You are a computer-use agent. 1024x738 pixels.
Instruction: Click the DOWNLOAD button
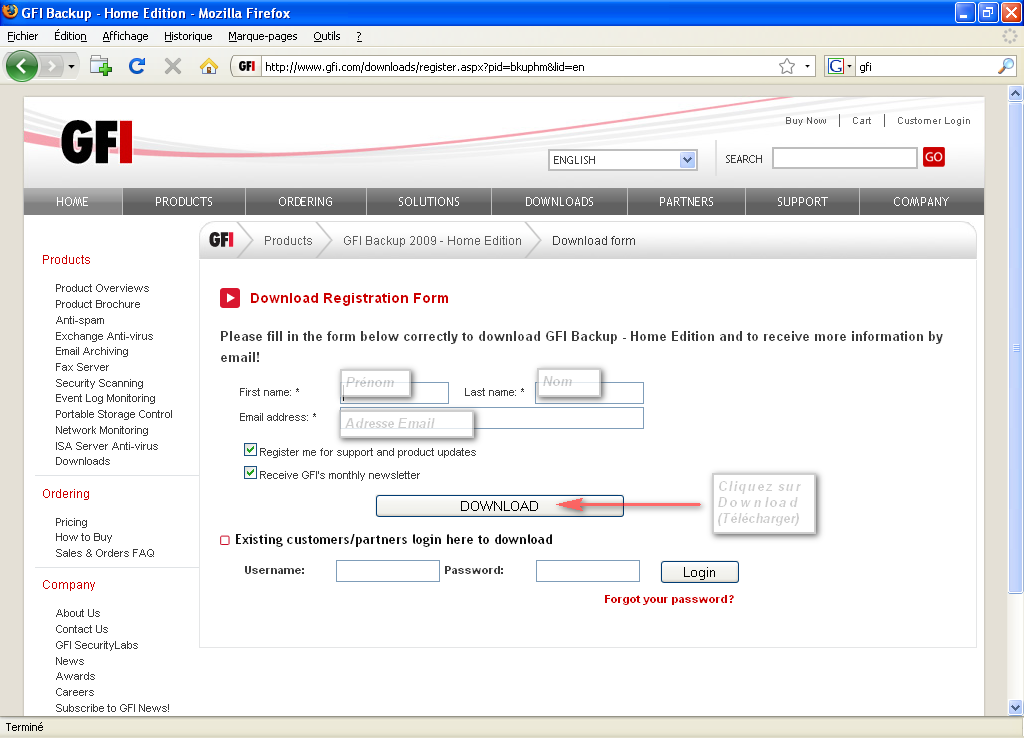point(500,506)
